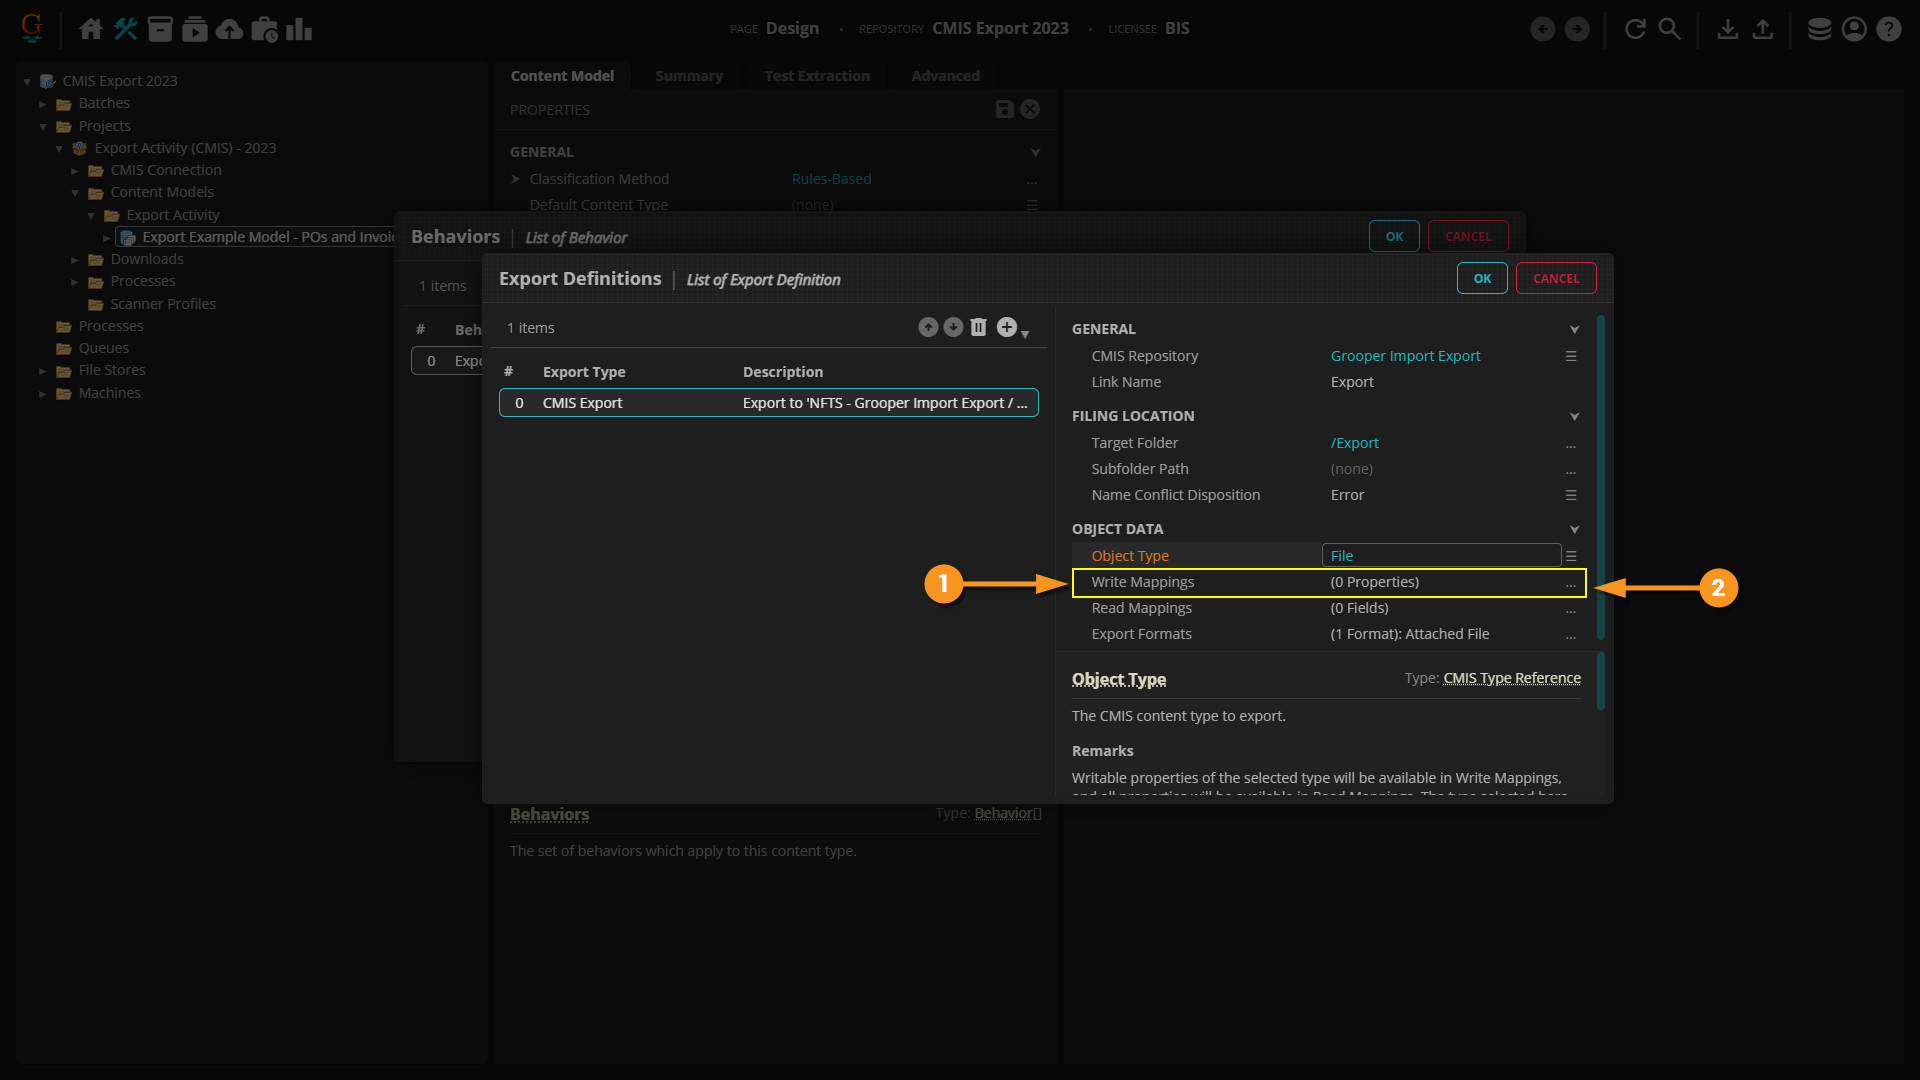Open Write Mappings ellipsis editor
The width and height of the screenshot is (1920, 1080).
click(x=1571, y=583)
